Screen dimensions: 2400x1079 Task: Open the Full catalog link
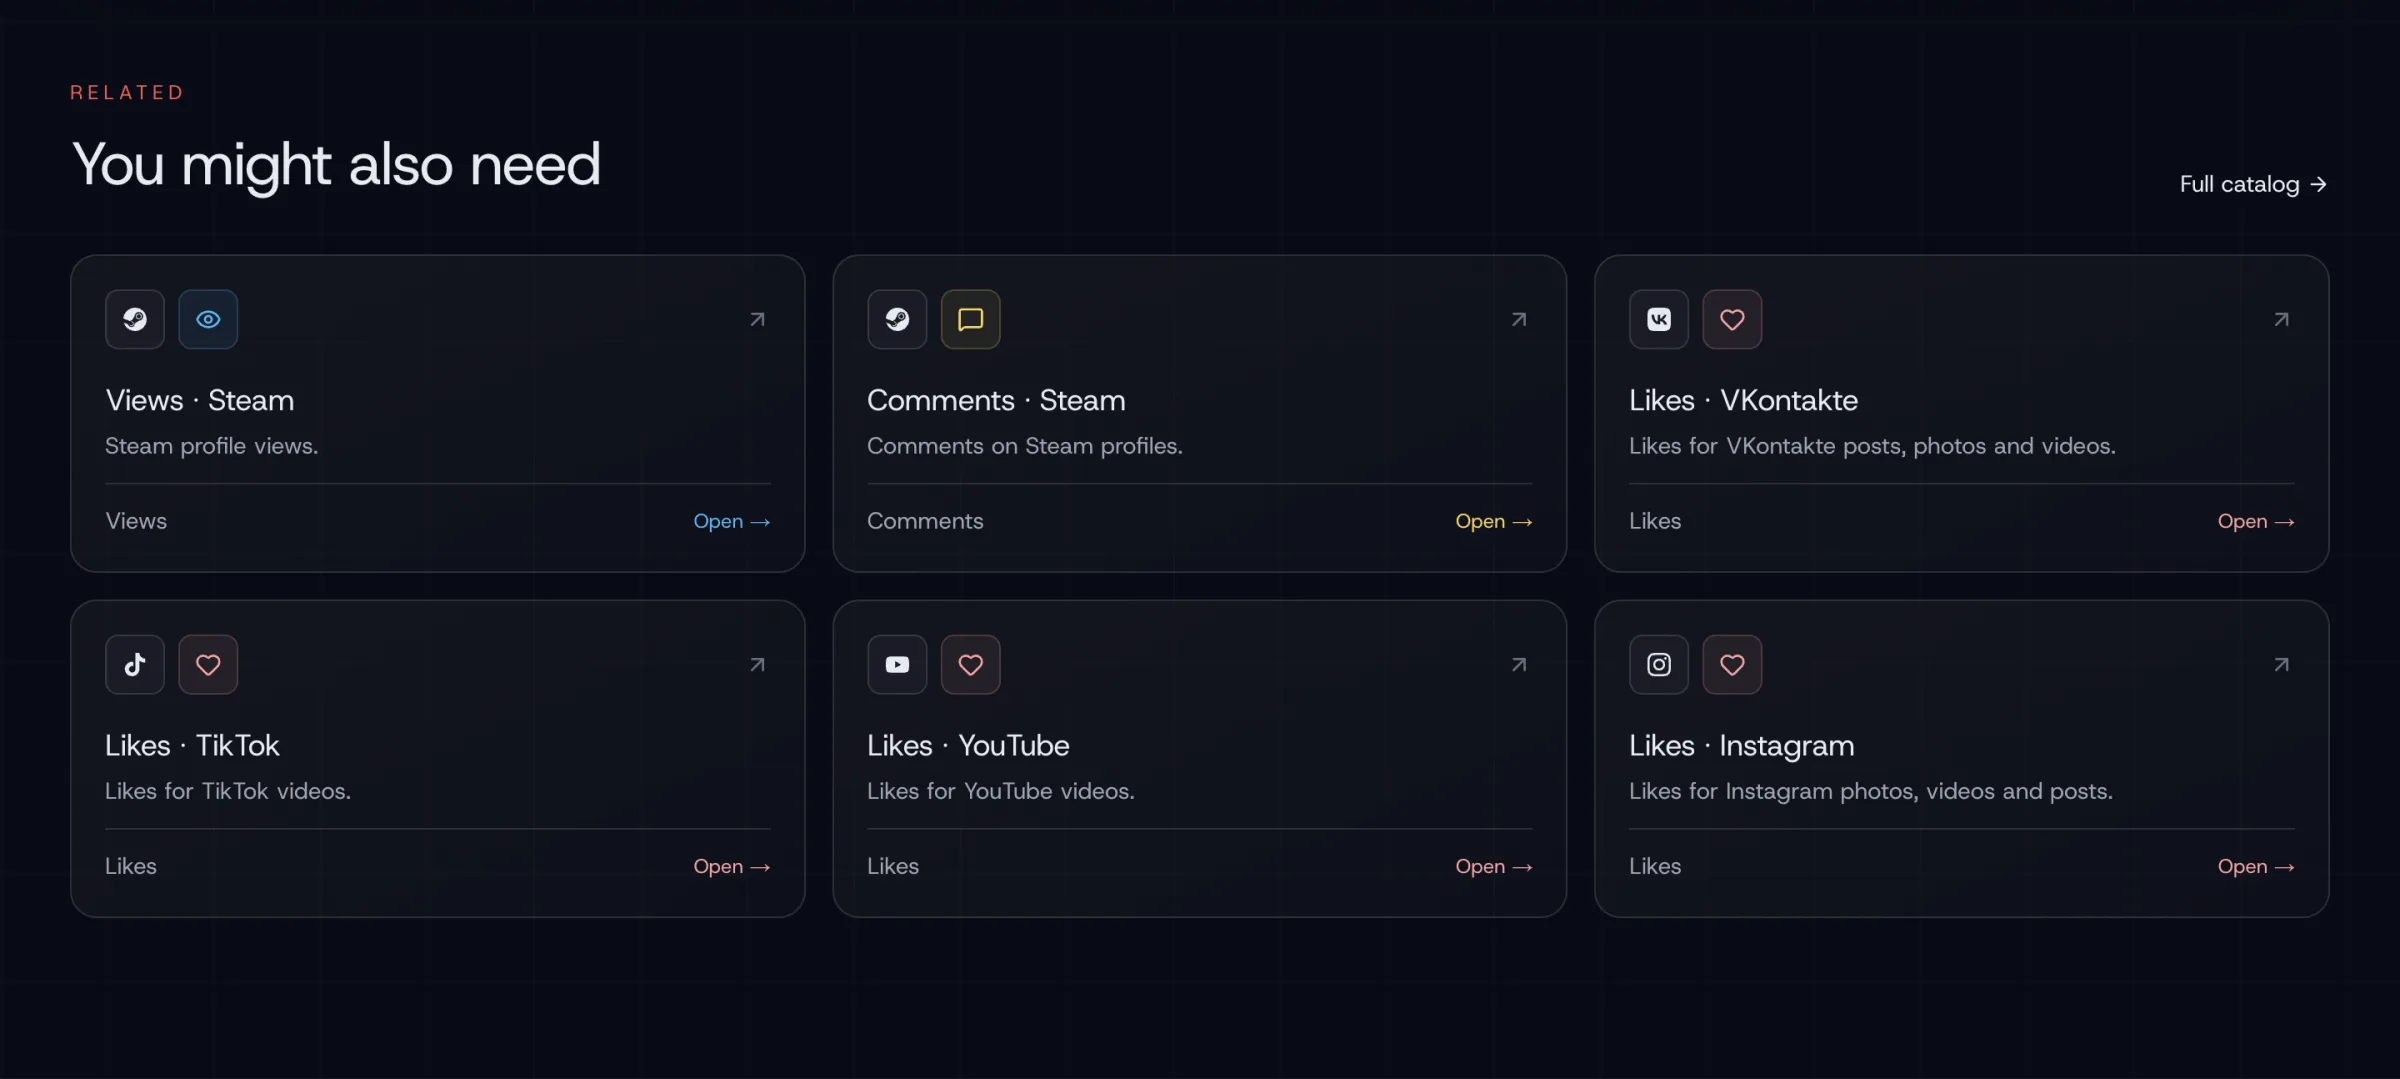pyautogui.click(x=2253, y=184)
